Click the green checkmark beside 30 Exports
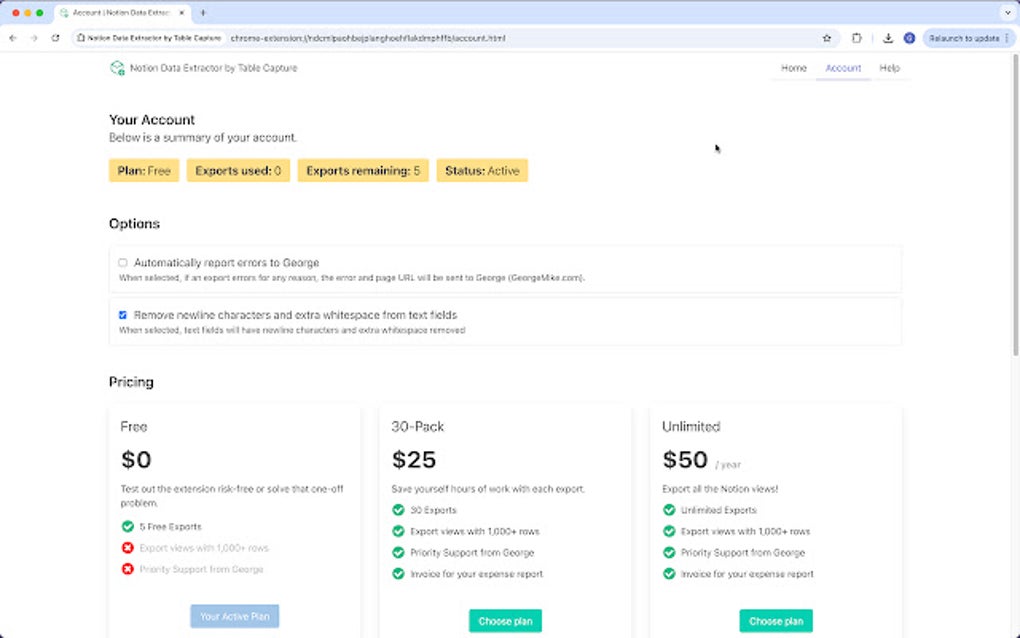The image size is (1020, 638). (397, 509)
